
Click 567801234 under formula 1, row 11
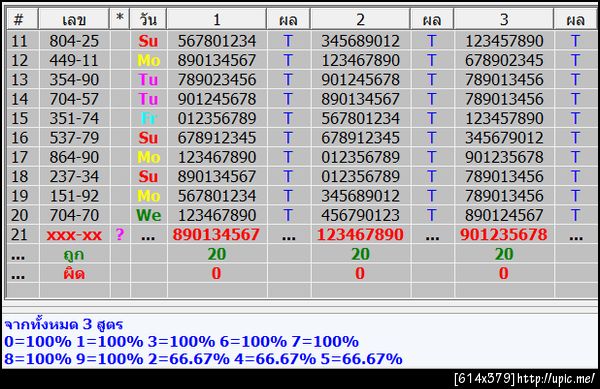(217, 41)
